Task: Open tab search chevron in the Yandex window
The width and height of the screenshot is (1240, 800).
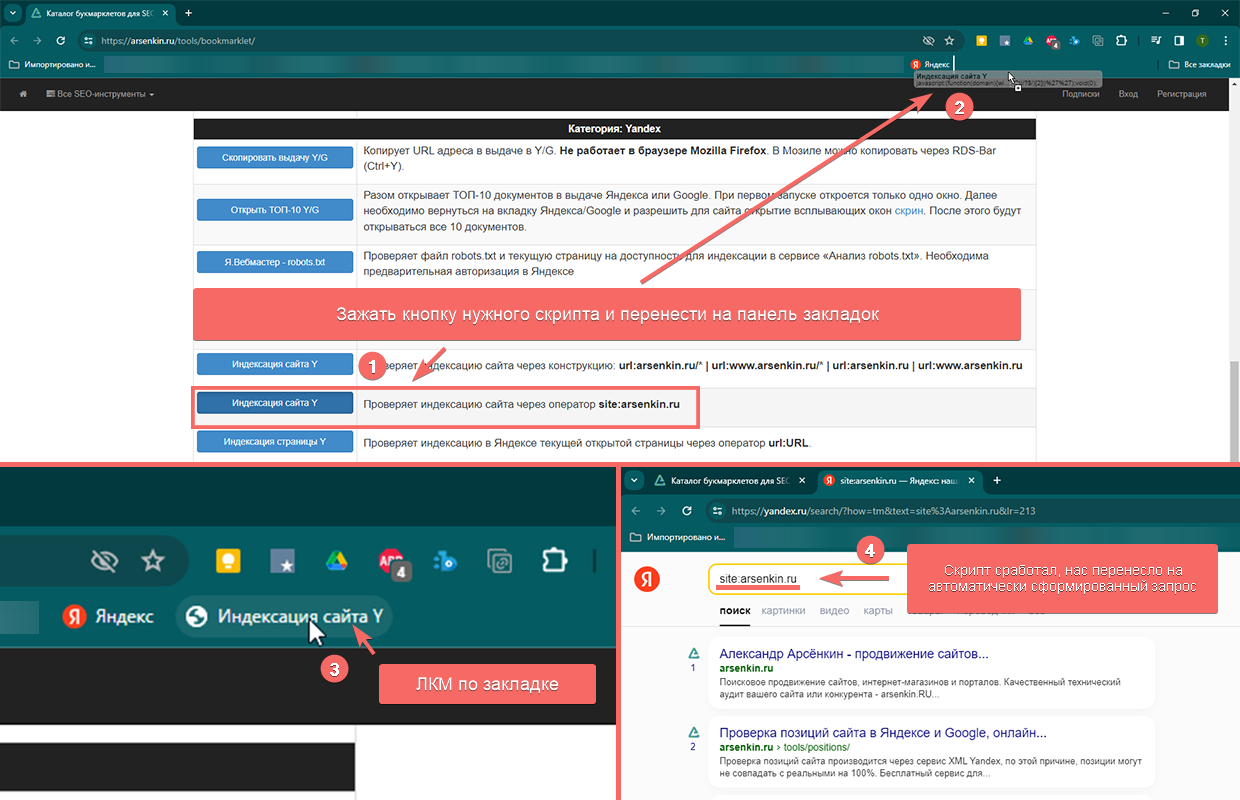Action: click(x=634, y=481)
